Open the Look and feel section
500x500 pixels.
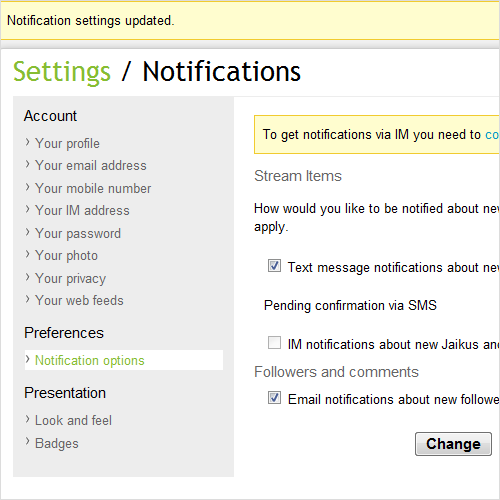click(x=73, y=420)
